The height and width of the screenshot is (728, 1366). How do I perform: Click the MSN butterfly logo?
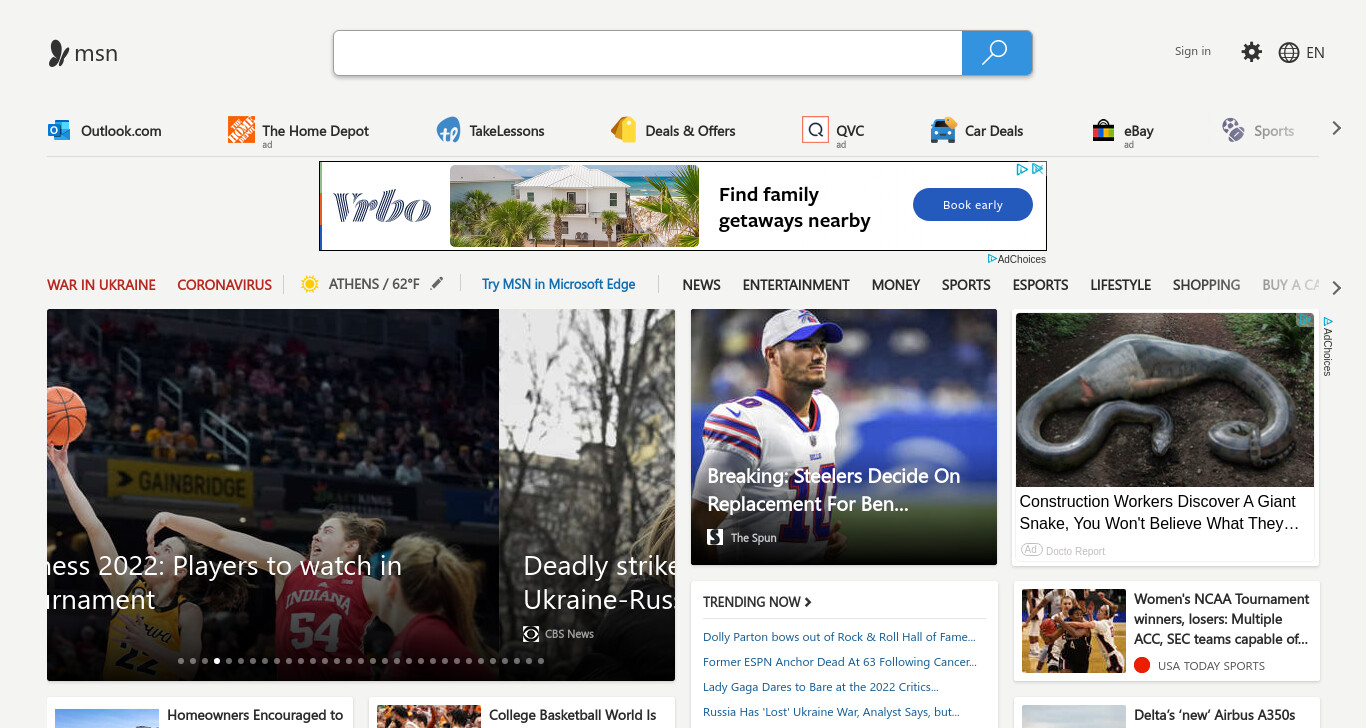click(x=59, y=53)
